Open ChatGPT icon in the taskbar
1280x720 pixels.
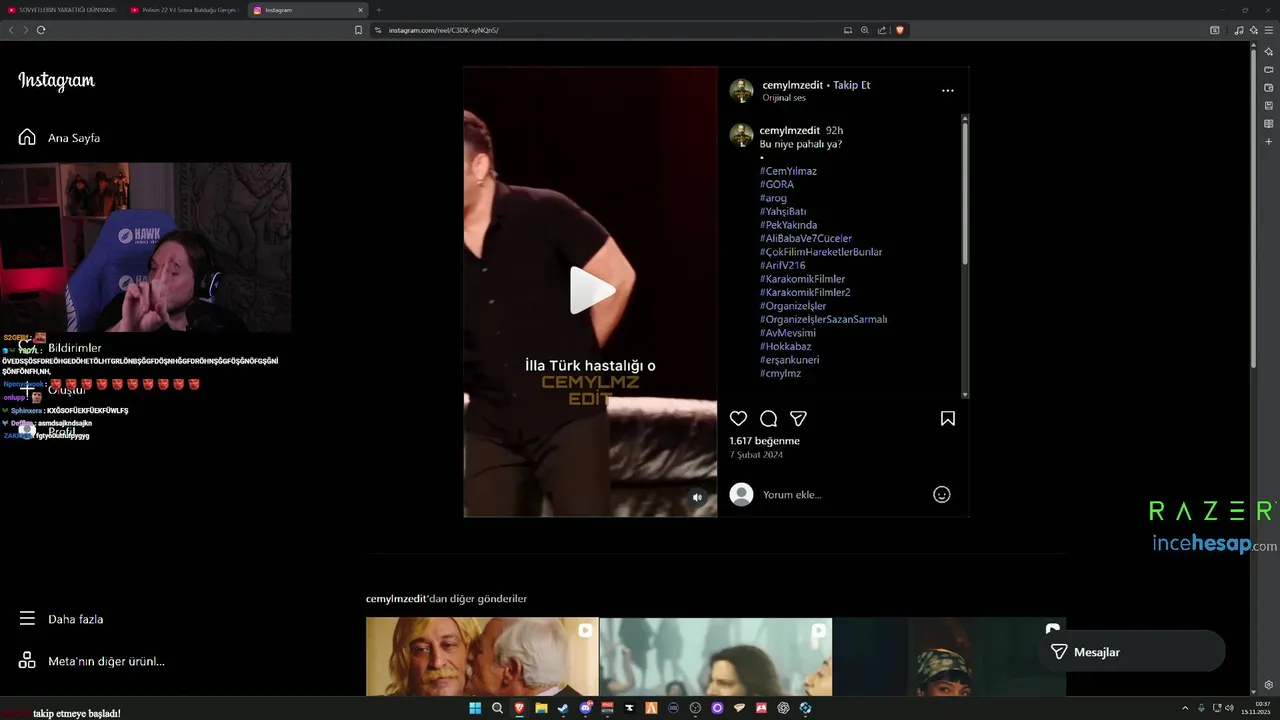(x=783, y=708)
